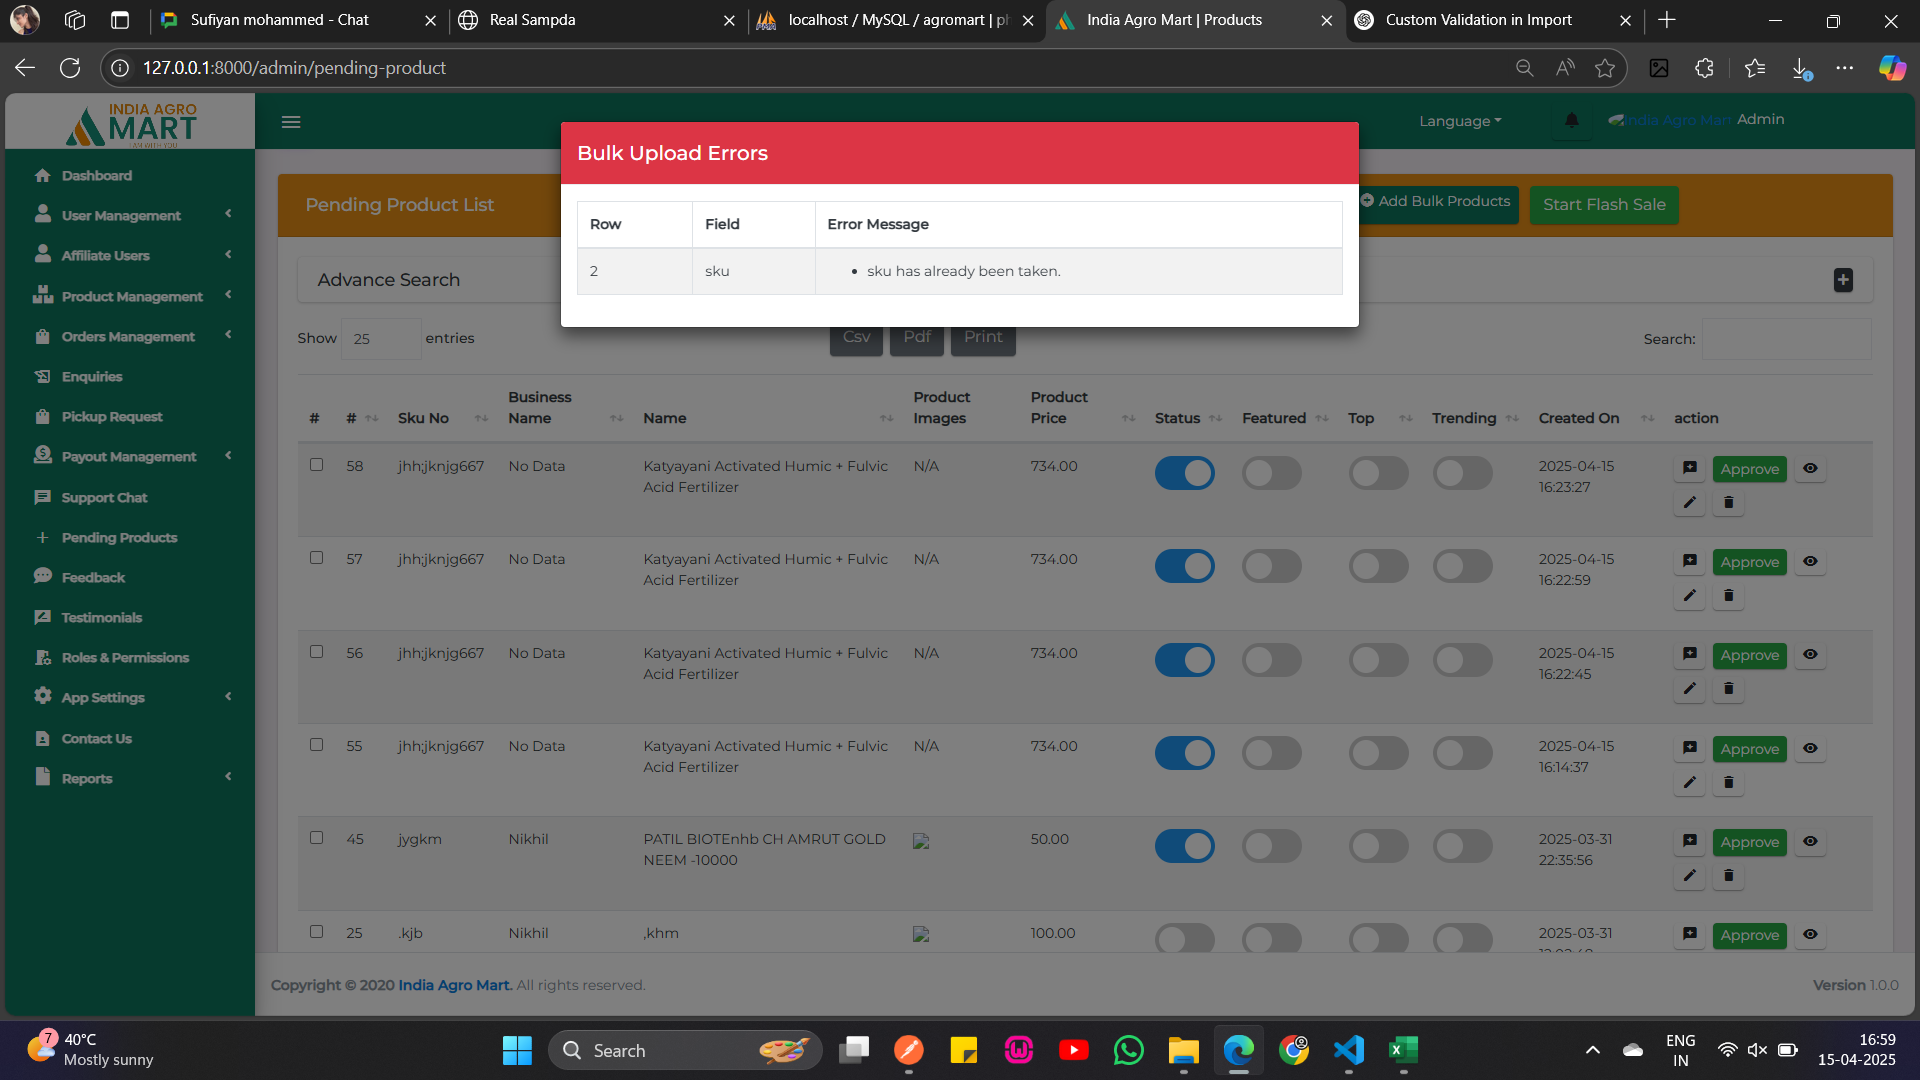1920x1080 pixels.
Task: View product 55 using the eye icon
Action: (x=1810, y=748)
